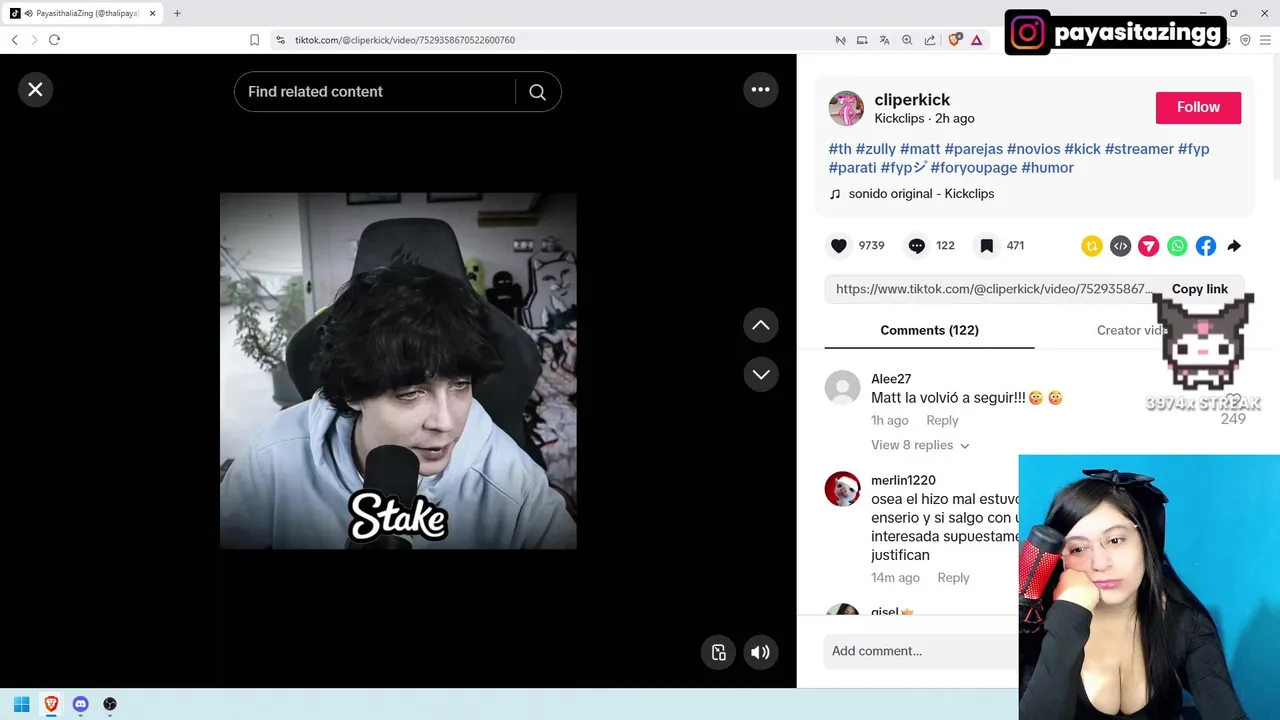
Task: Mute the video with the speaker icon
Action: point(760,652)
